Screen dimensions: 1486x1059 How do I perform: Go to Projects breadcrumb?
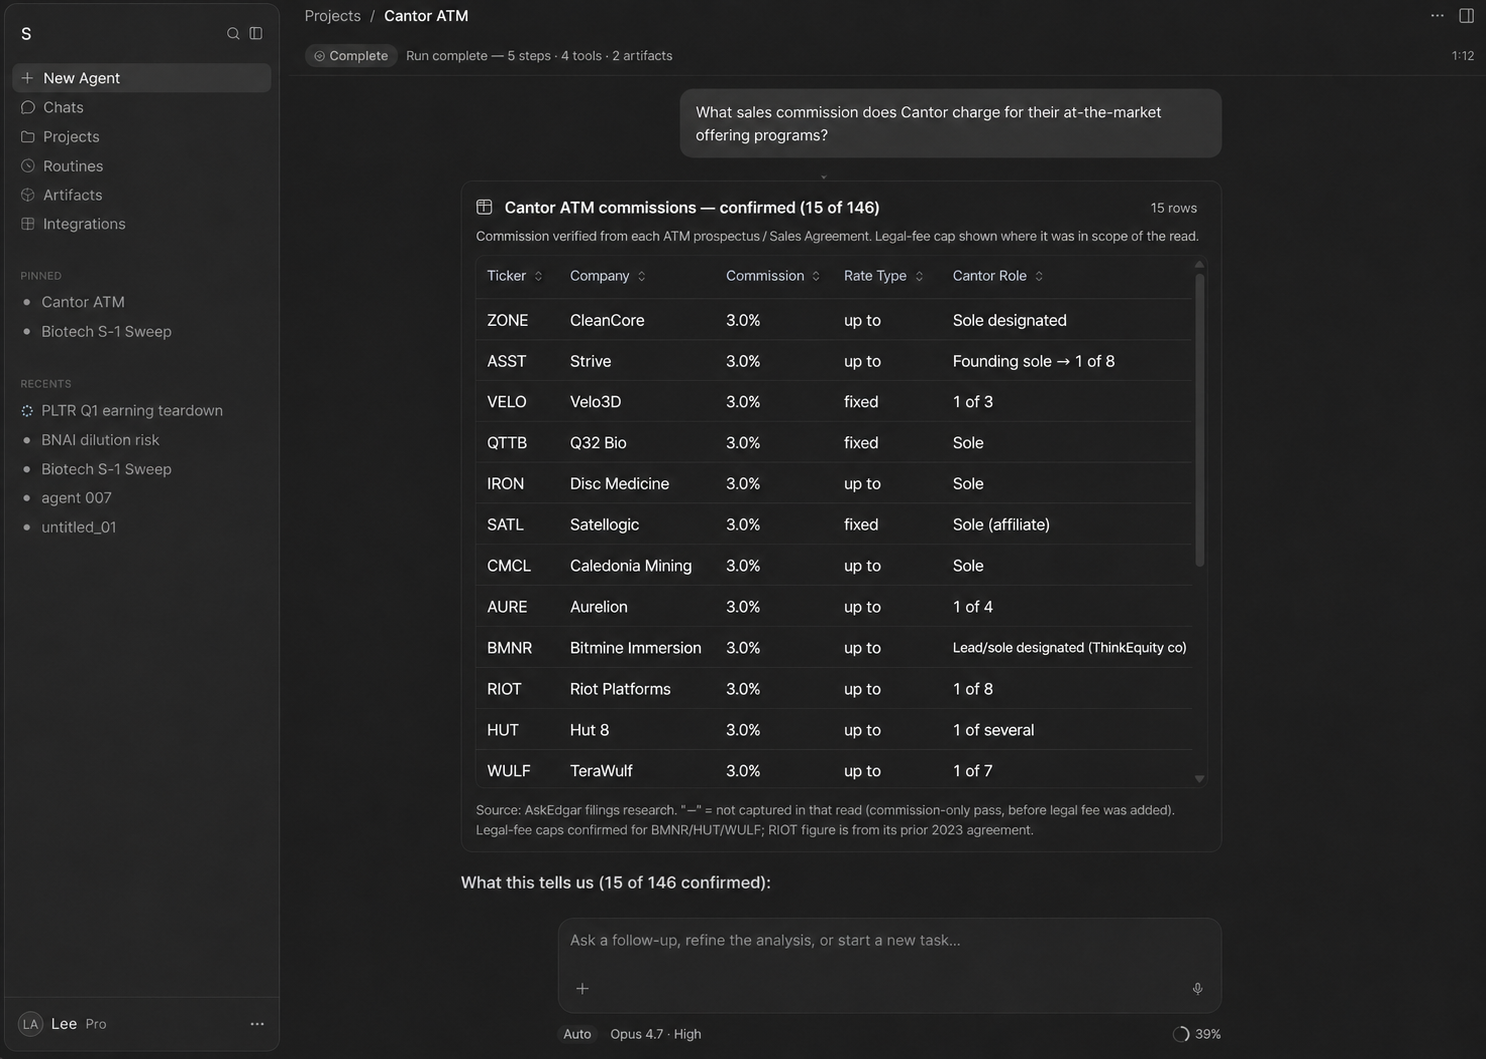(x=333, y=16)
